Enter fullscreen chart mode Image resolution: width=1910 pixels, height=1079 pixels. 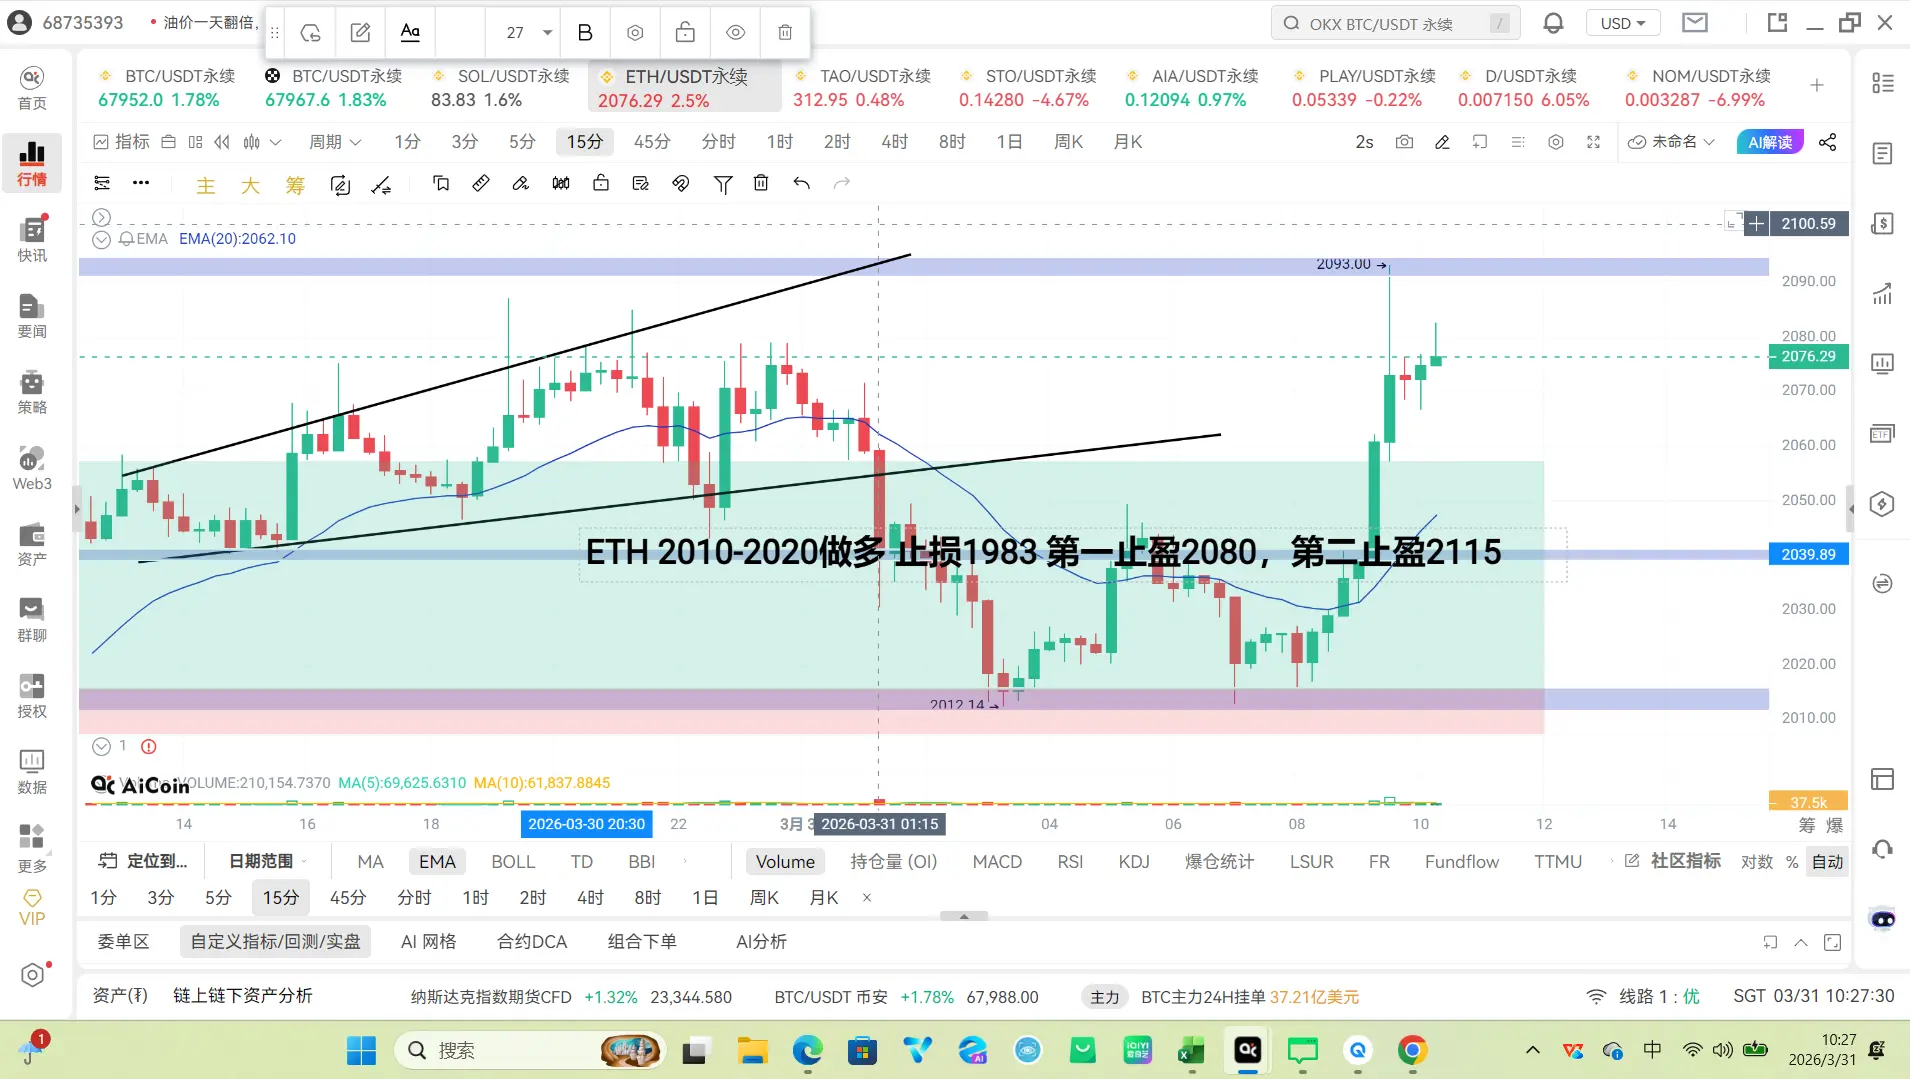(x=1594, y=142)
